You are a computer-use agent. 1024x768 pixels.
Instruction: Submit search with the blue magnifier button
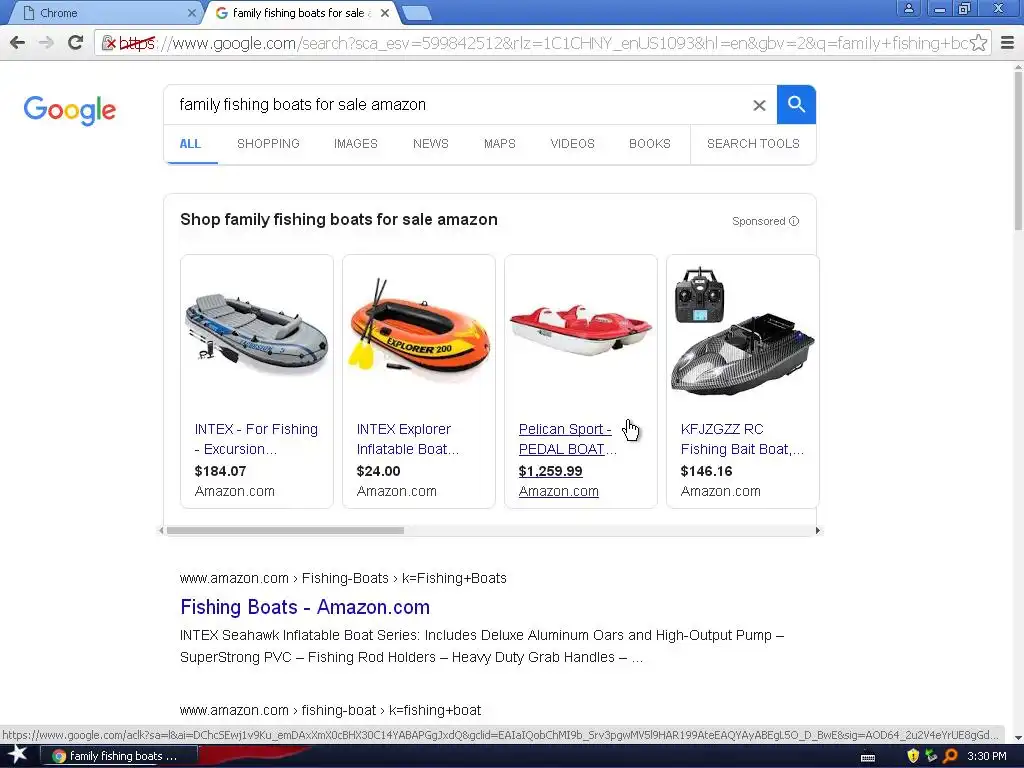click(x=796, y=104)
